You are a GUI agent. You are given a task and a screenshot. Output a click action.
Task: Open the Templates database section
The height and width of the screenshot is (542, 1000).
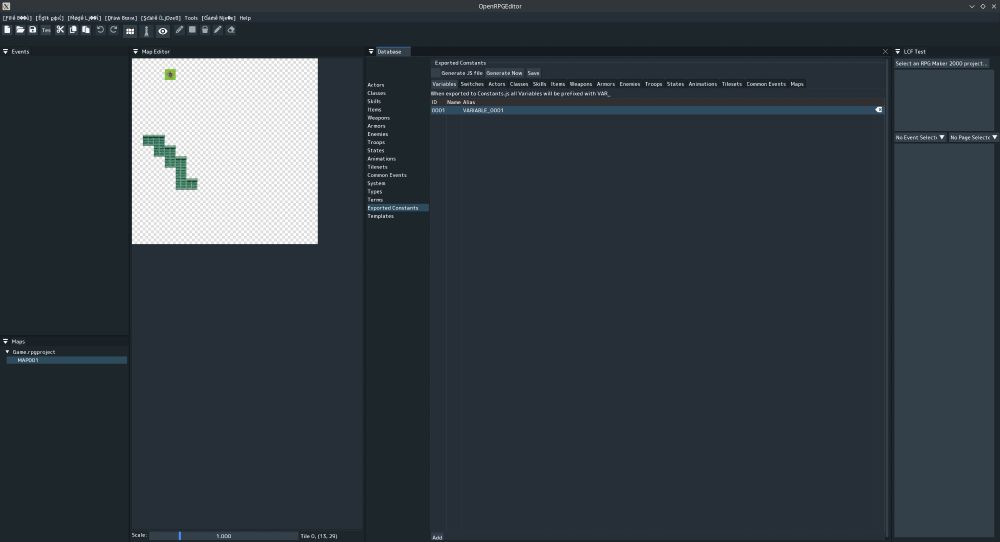coord(380,216)
